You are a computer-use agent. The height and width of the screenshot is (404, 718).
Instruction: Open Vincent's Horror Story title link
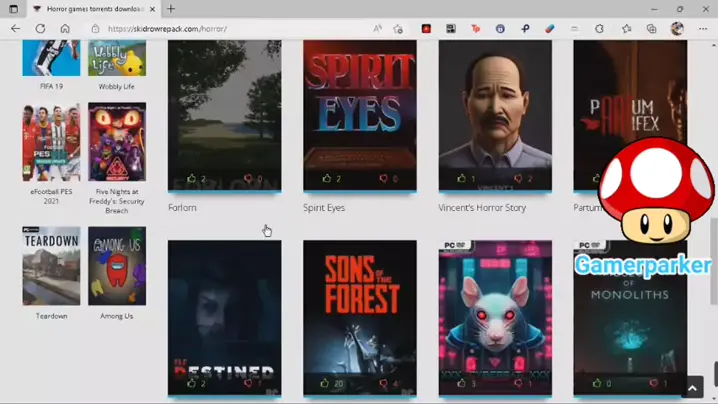point(481,208)
